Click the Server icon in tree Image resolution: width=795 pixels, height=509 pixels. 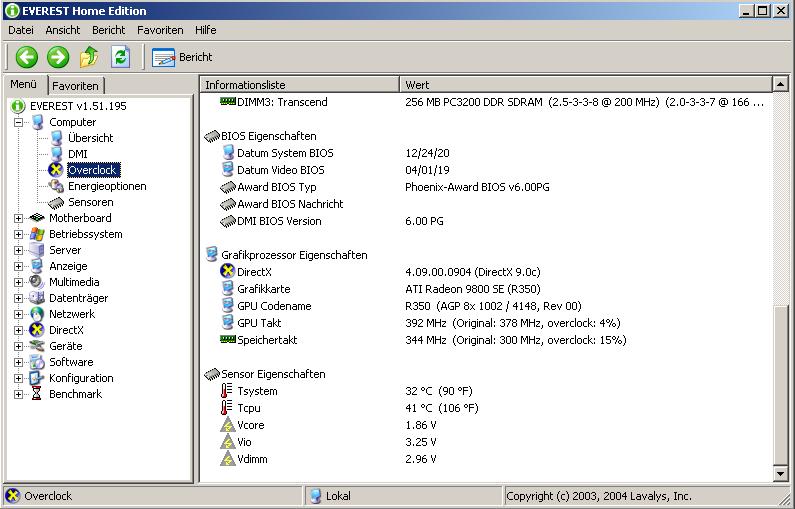point(37,250)
